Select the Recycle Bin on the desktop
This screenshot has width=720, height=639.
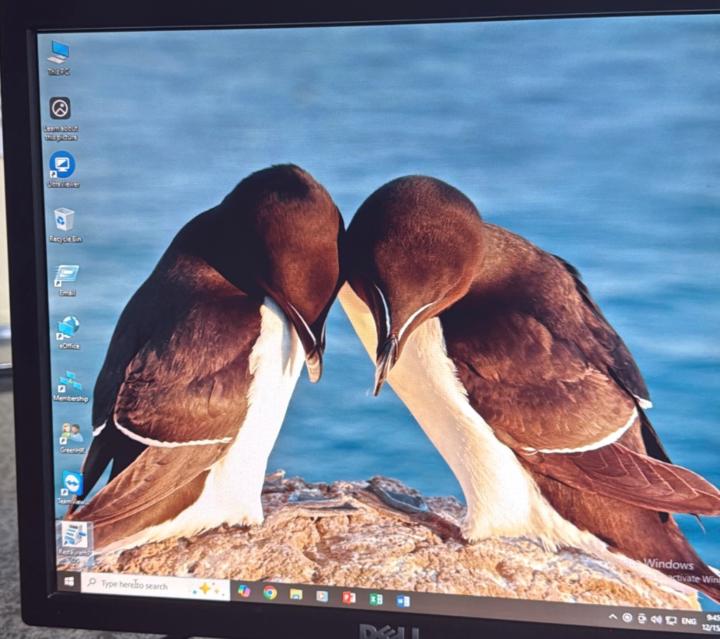[65, 219]
